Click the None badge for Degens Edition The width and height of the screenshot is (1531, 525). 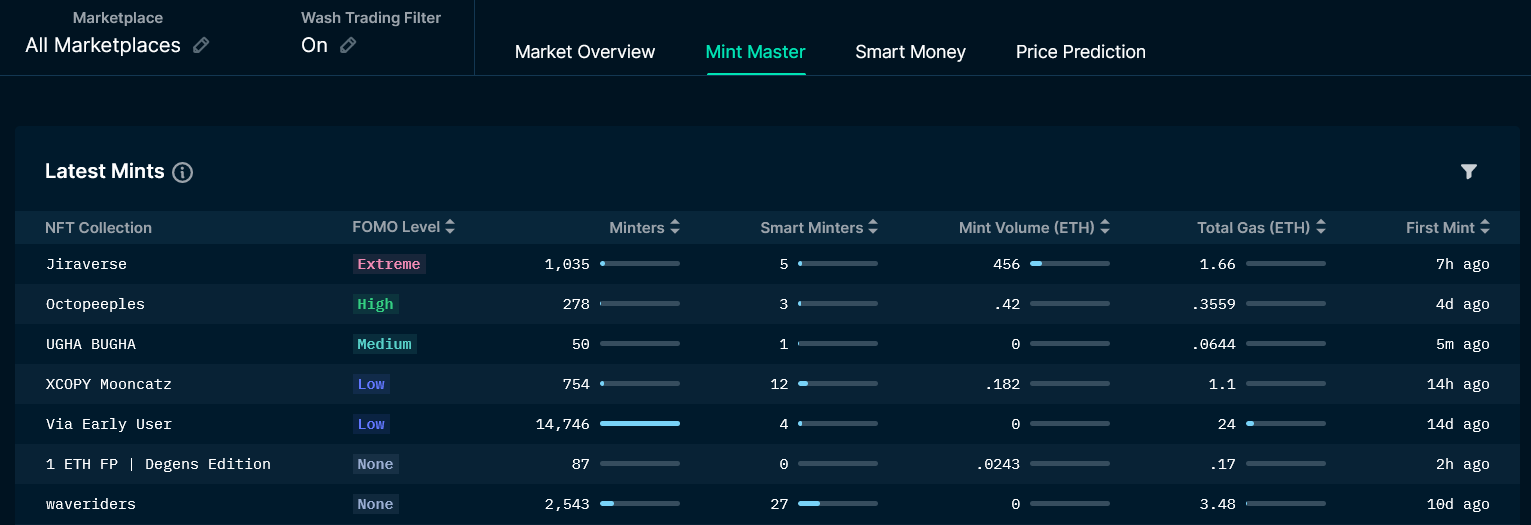pos(375,464)
